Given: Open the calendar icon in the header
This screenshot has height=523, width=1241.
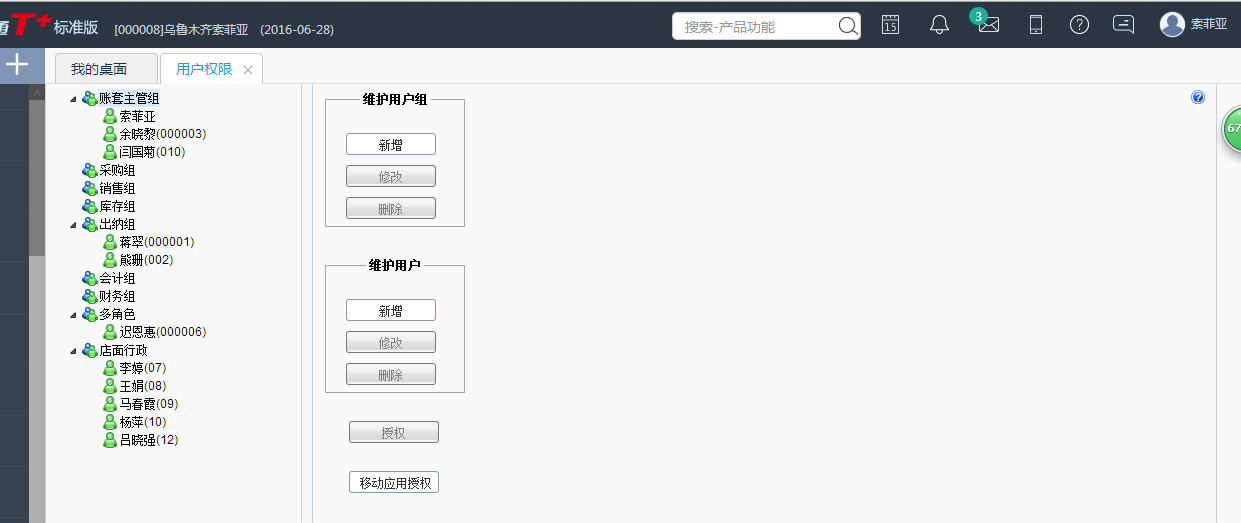Looking at the screenshot, I should click(x=890, y=25).
